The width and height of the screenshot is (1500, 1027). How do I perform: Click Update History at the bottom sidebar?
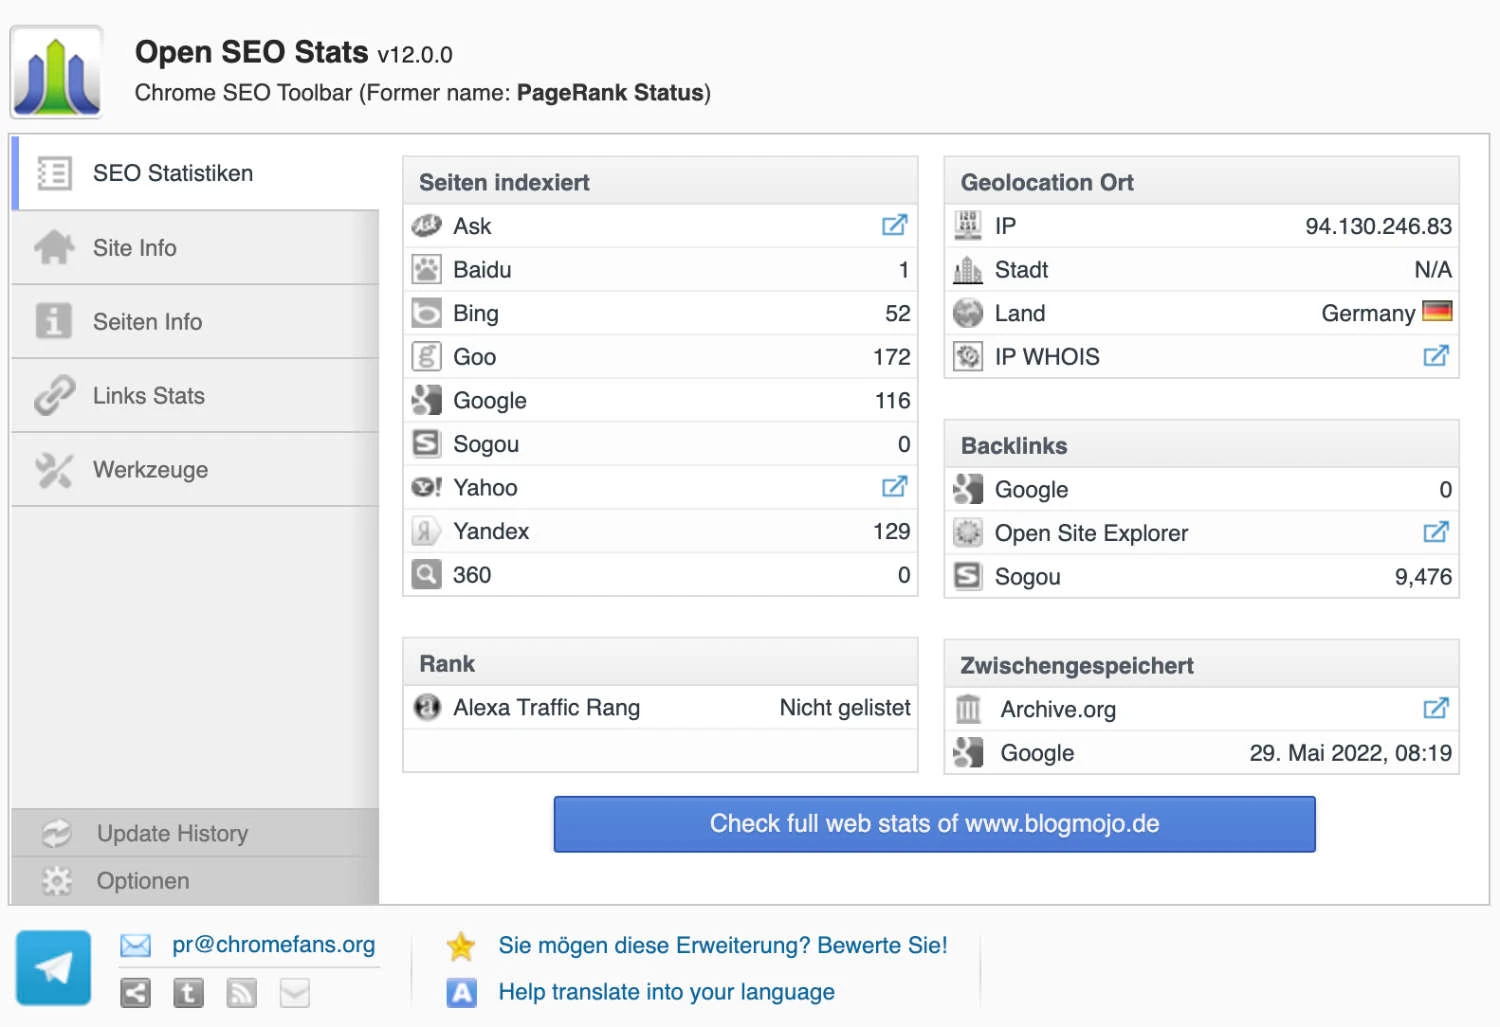(171, 833)
